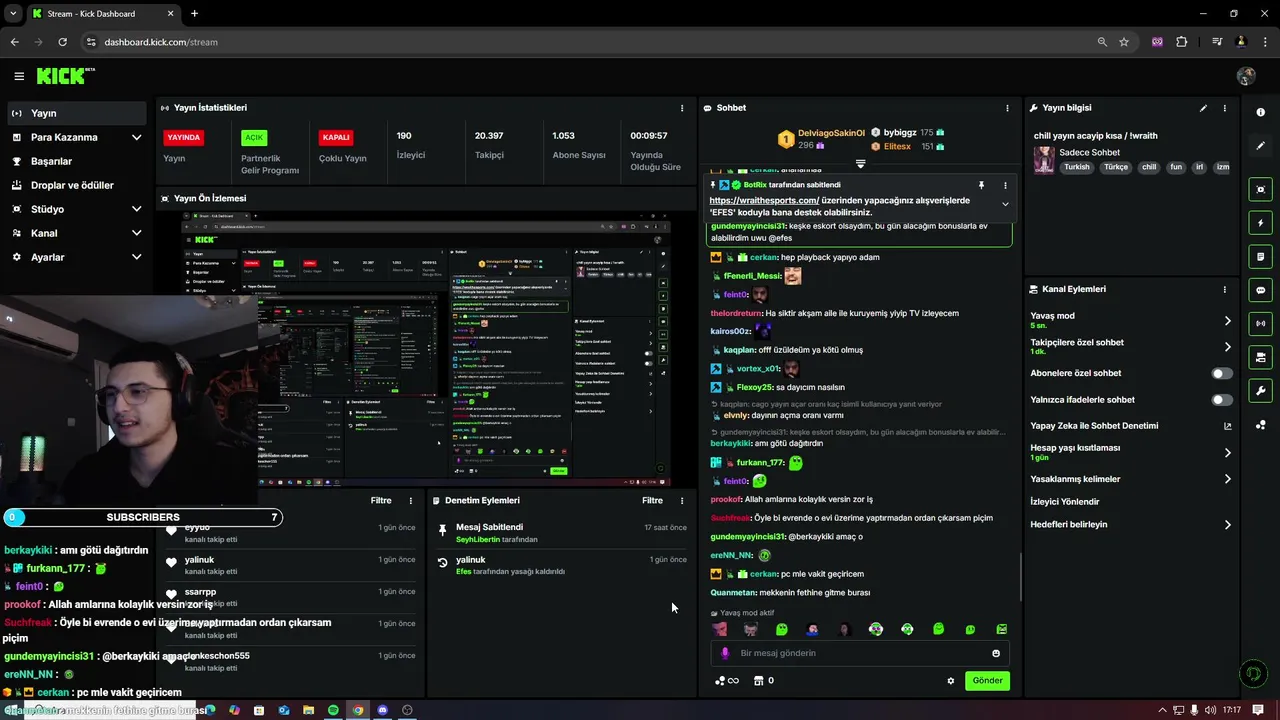The width and height of the screenshot is (1280, 720).
Task: Open chat settings gear next to Gönder
Action: (x=950, y=681)
